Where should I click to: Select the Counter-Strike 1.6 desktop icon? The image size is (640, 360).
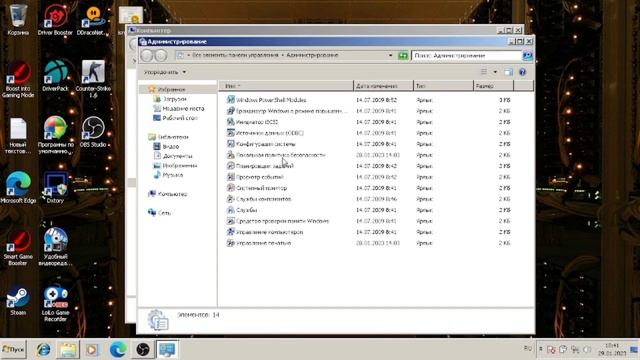point(93,79)
